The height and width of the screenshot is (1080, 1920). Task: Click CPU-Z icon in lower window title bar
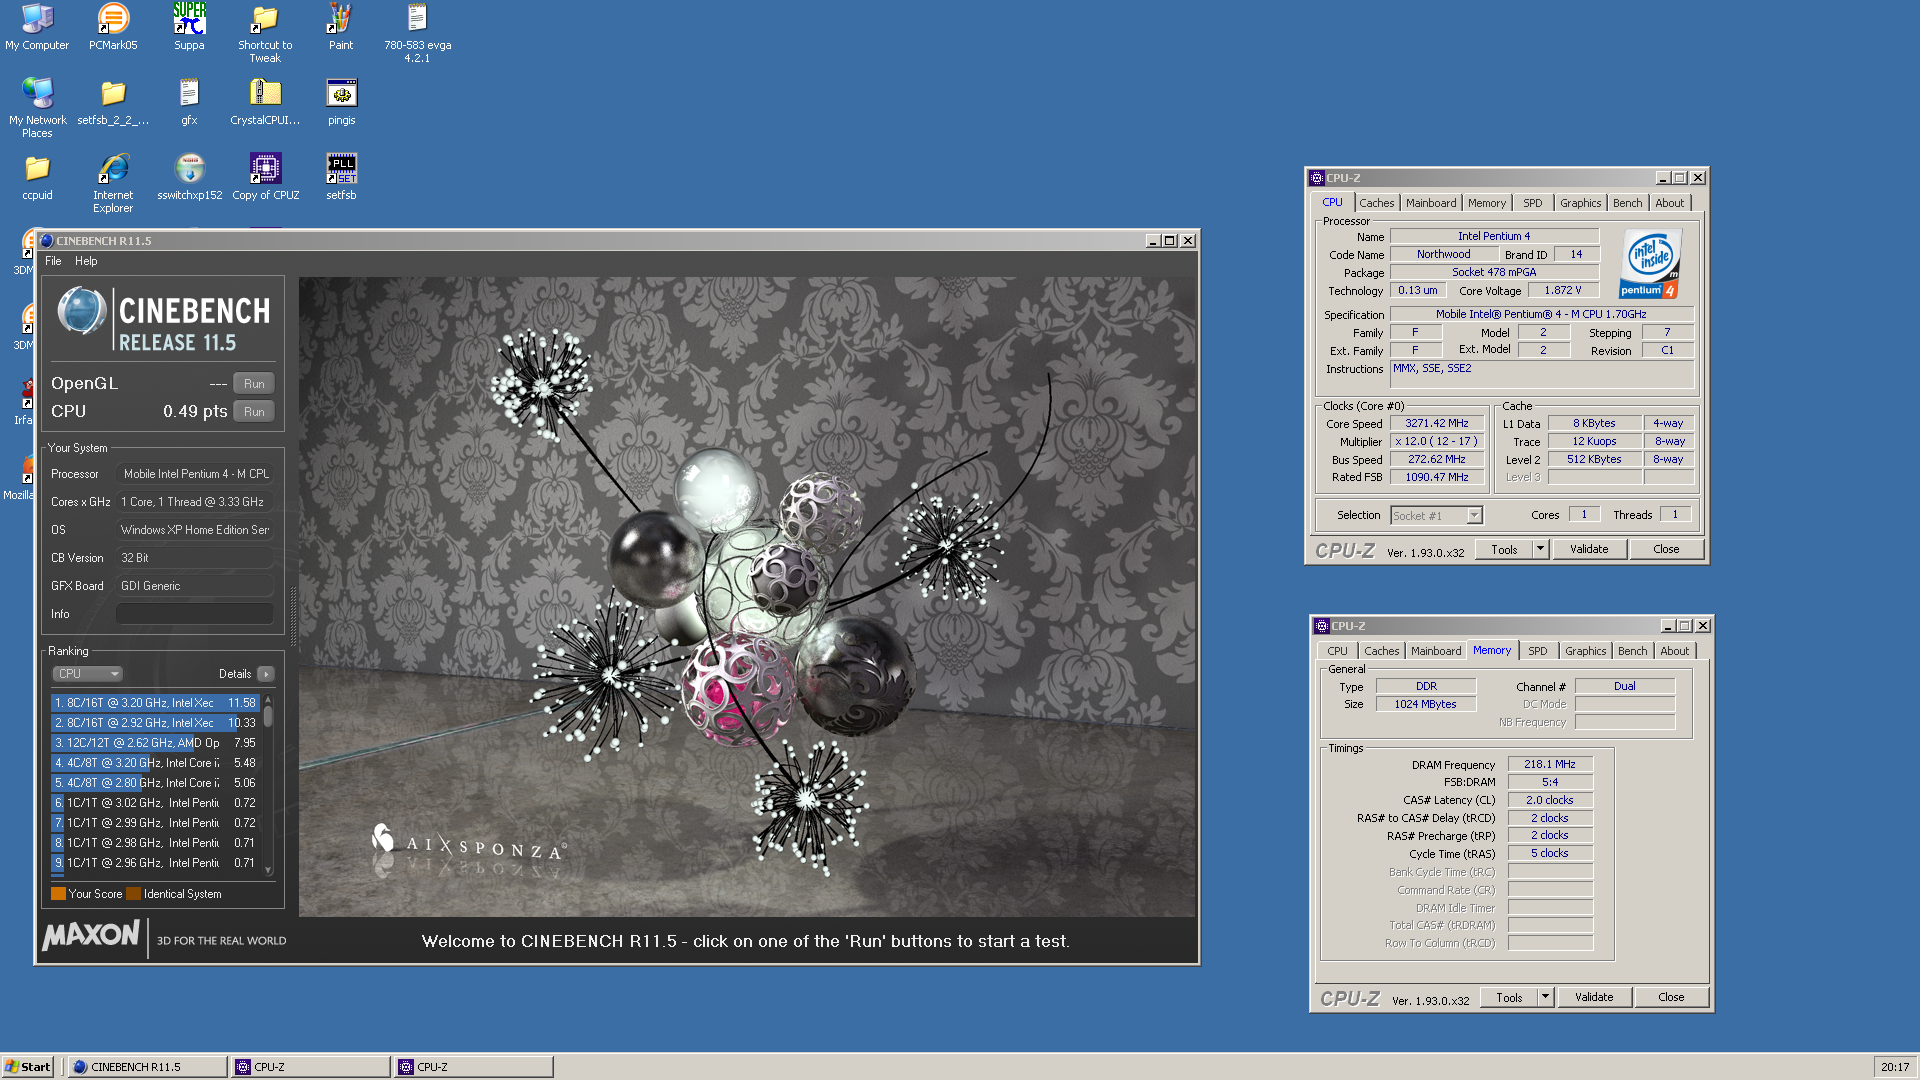pos(1322,626)
